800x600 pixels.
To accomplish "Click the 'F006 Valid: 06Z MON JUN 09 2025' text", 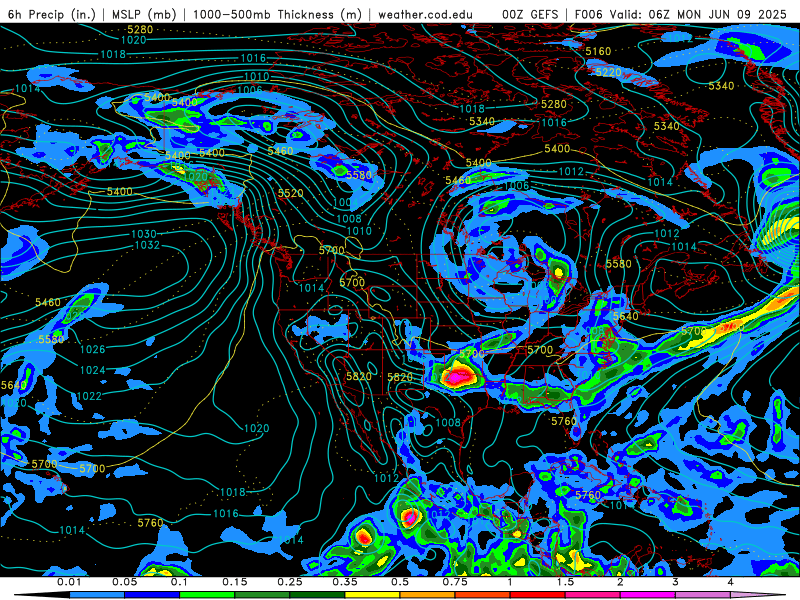I will tap(681, 14).
